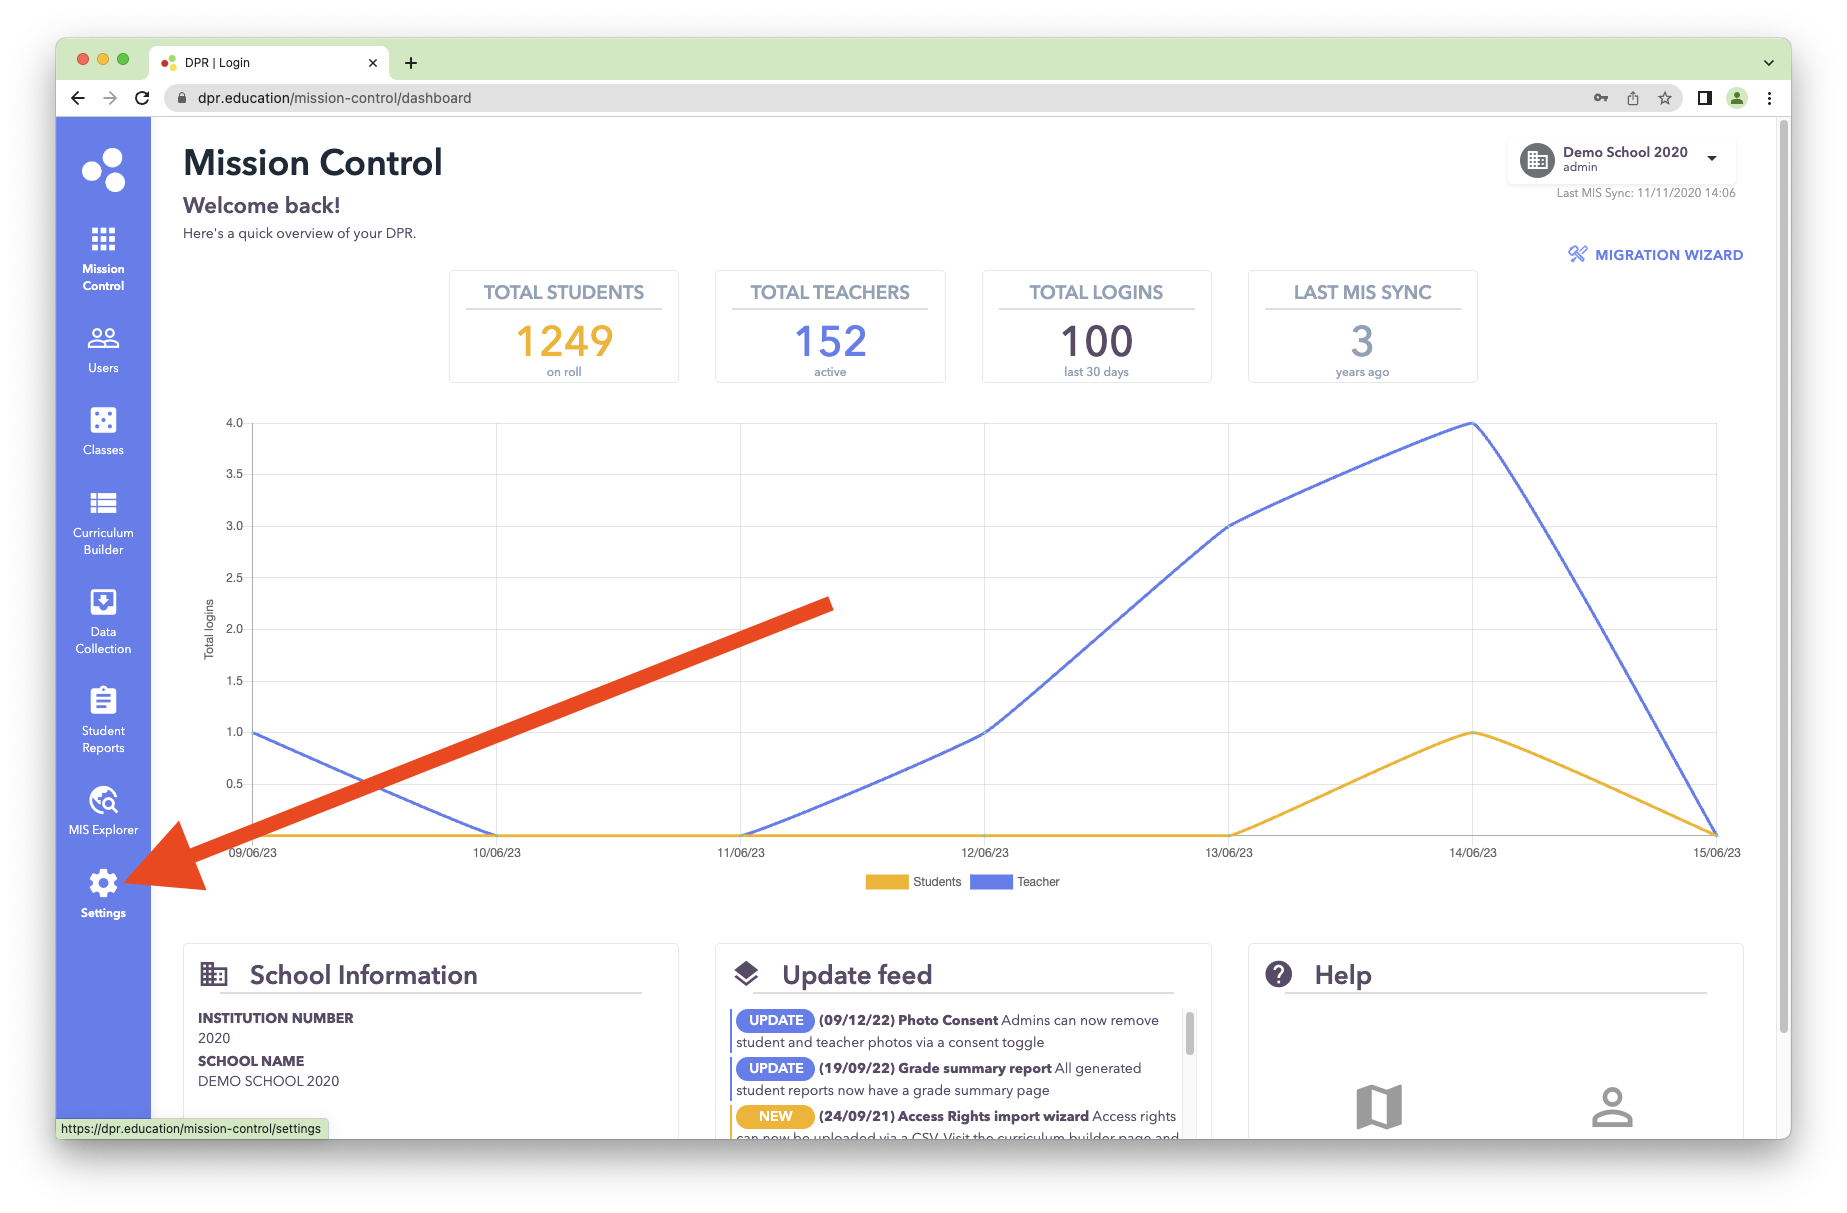Open Student Reports
Screen dimensions: 1847x1213
coord(102,713)
